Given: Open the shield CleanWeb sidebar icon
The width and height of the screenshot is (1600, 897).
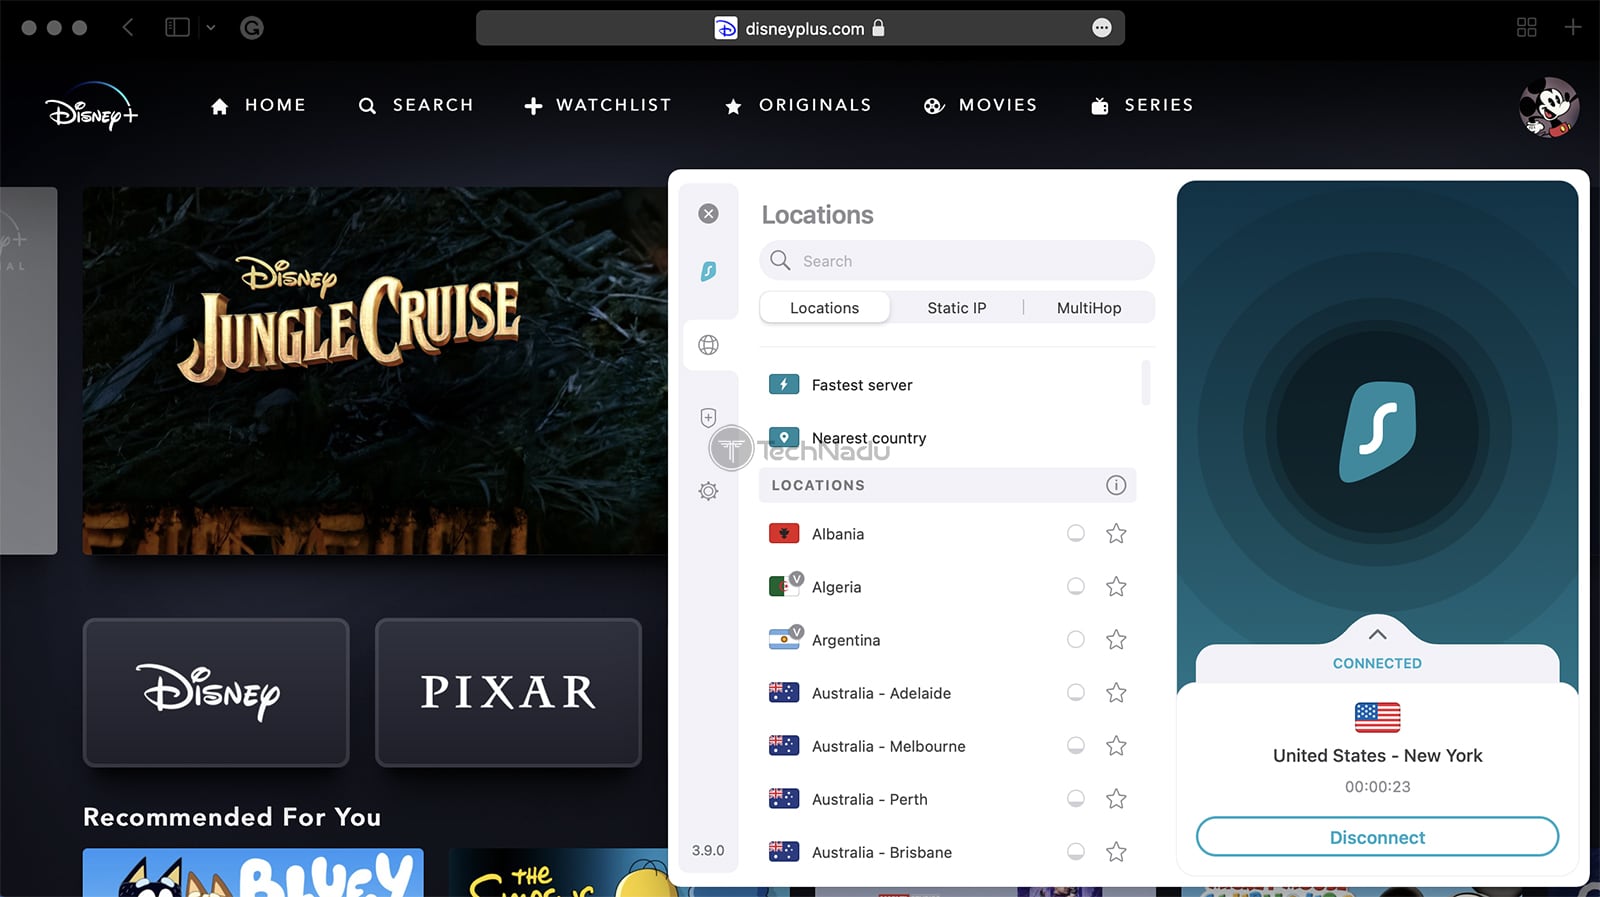Looking at the screenshot, I should (708, 418).
